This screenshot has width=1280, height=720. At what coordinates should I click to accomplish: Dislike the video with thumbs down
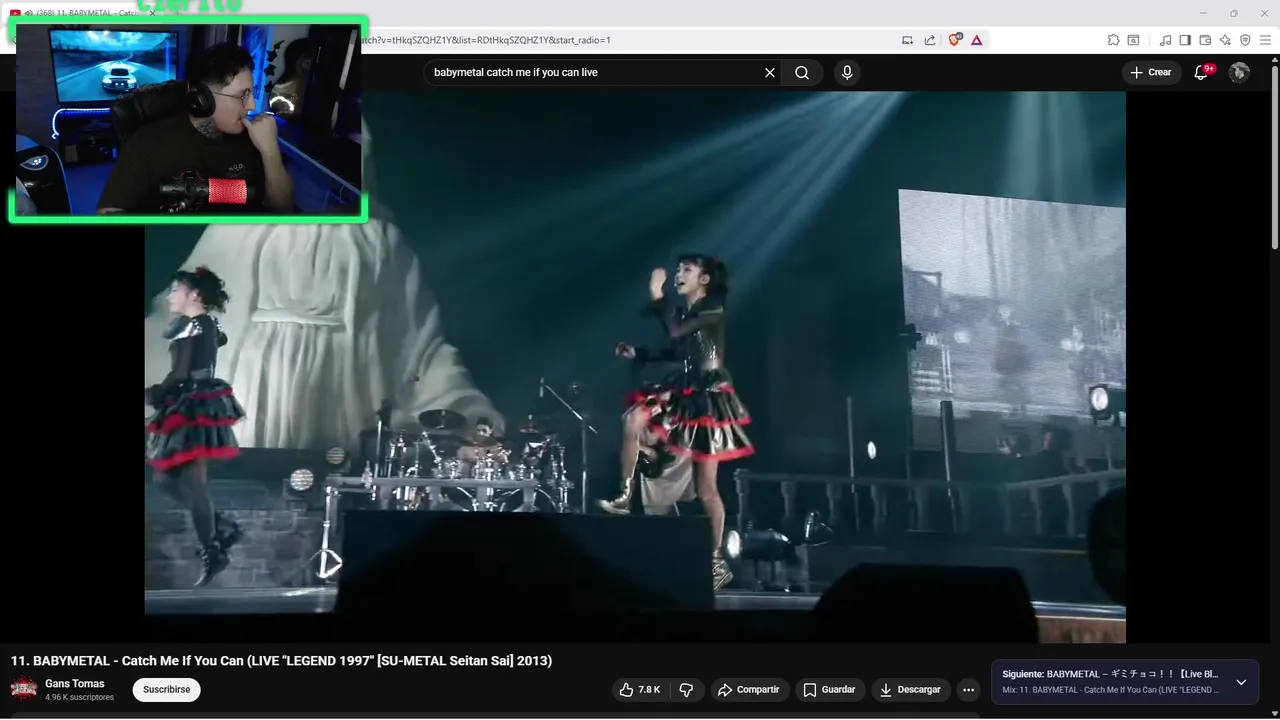click(686, 690)
